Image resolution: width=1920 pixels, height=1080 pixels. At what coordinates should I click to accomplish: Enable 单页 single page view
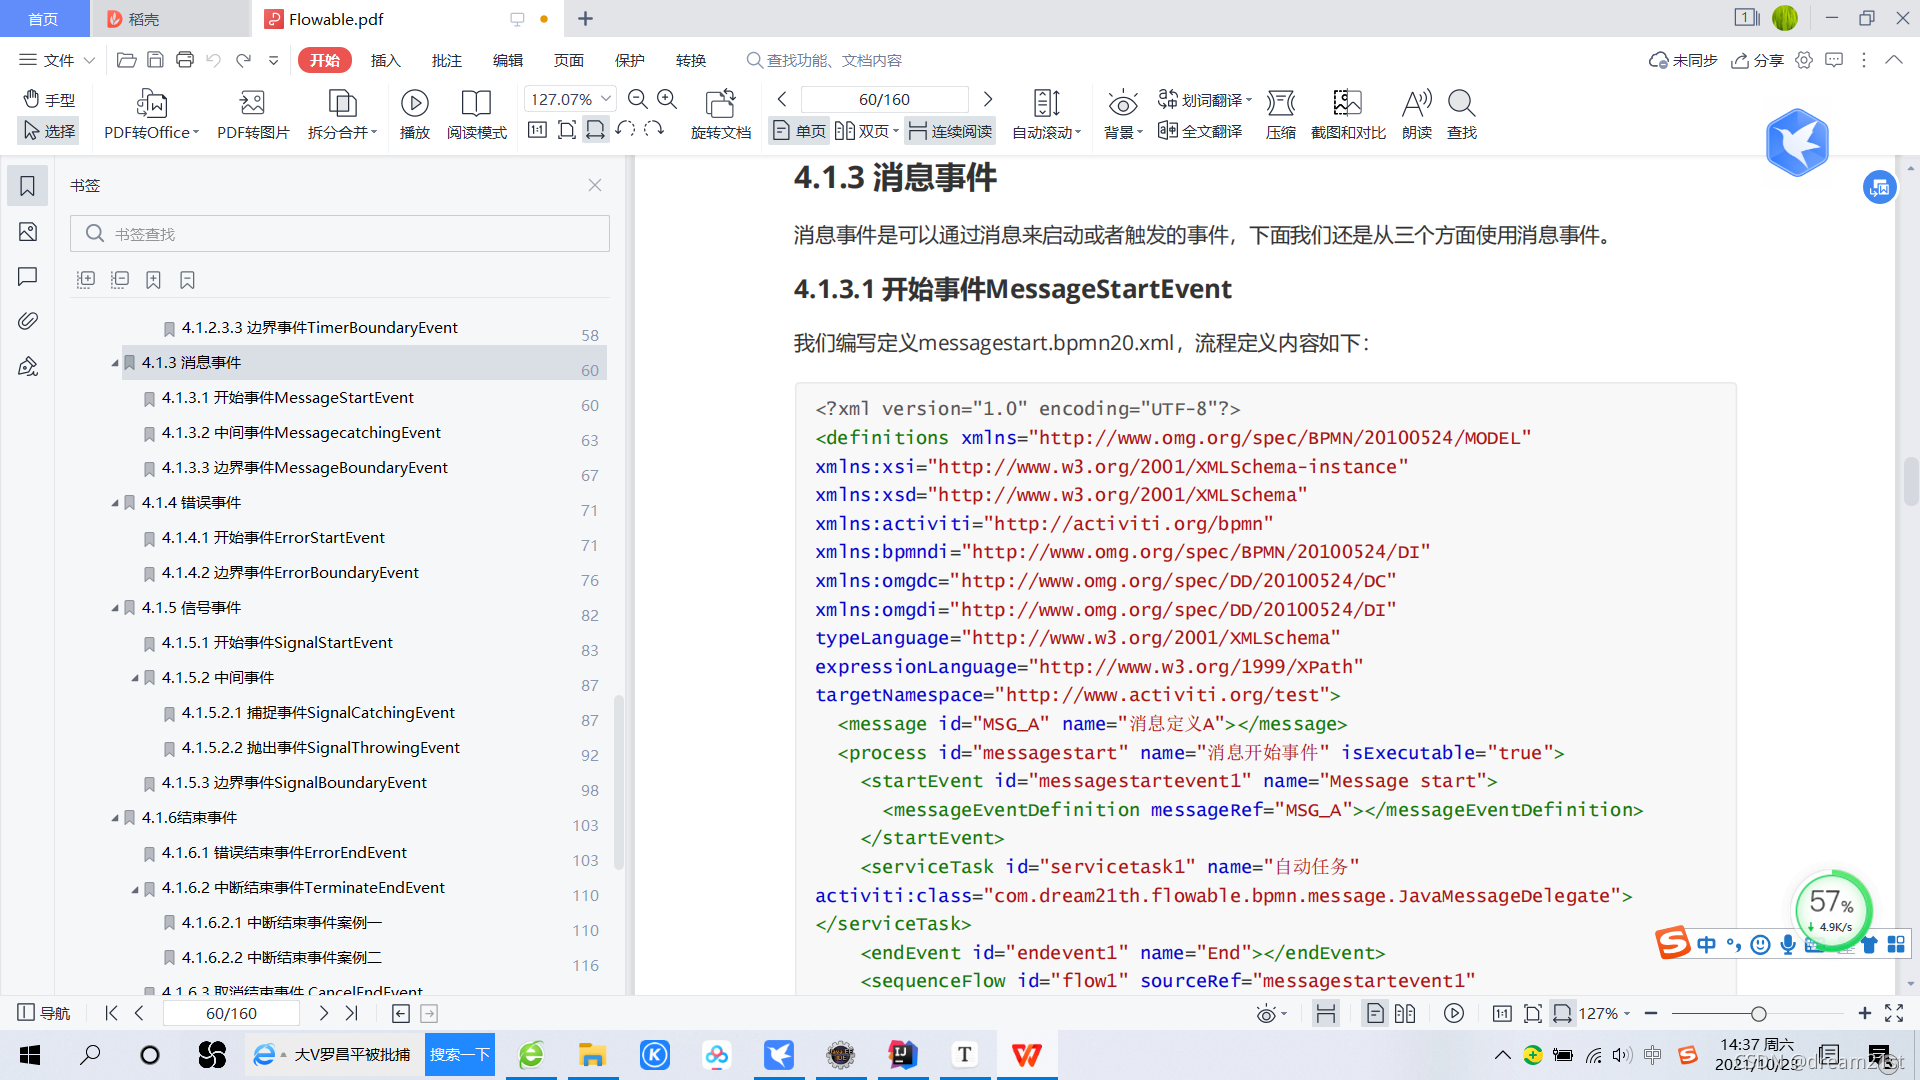point(800,131)
